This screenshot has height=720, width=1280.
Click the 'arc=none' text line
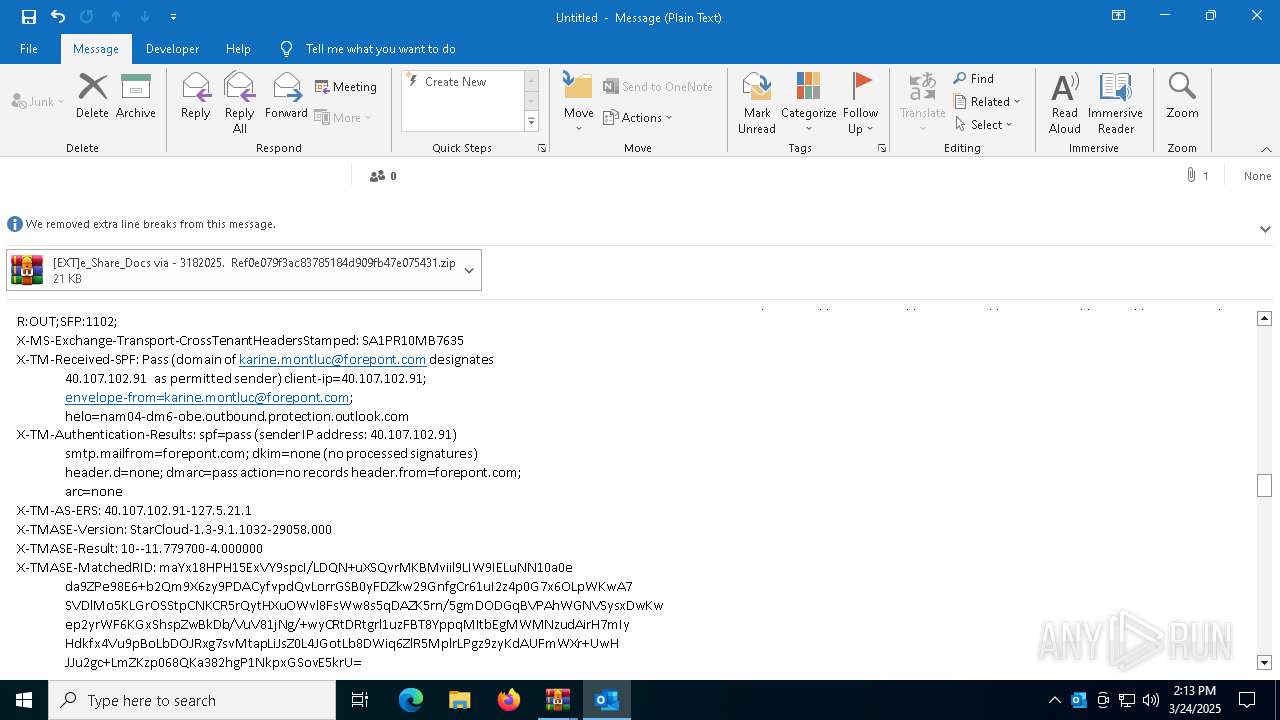pyautogui.click(x=94, y=491)
